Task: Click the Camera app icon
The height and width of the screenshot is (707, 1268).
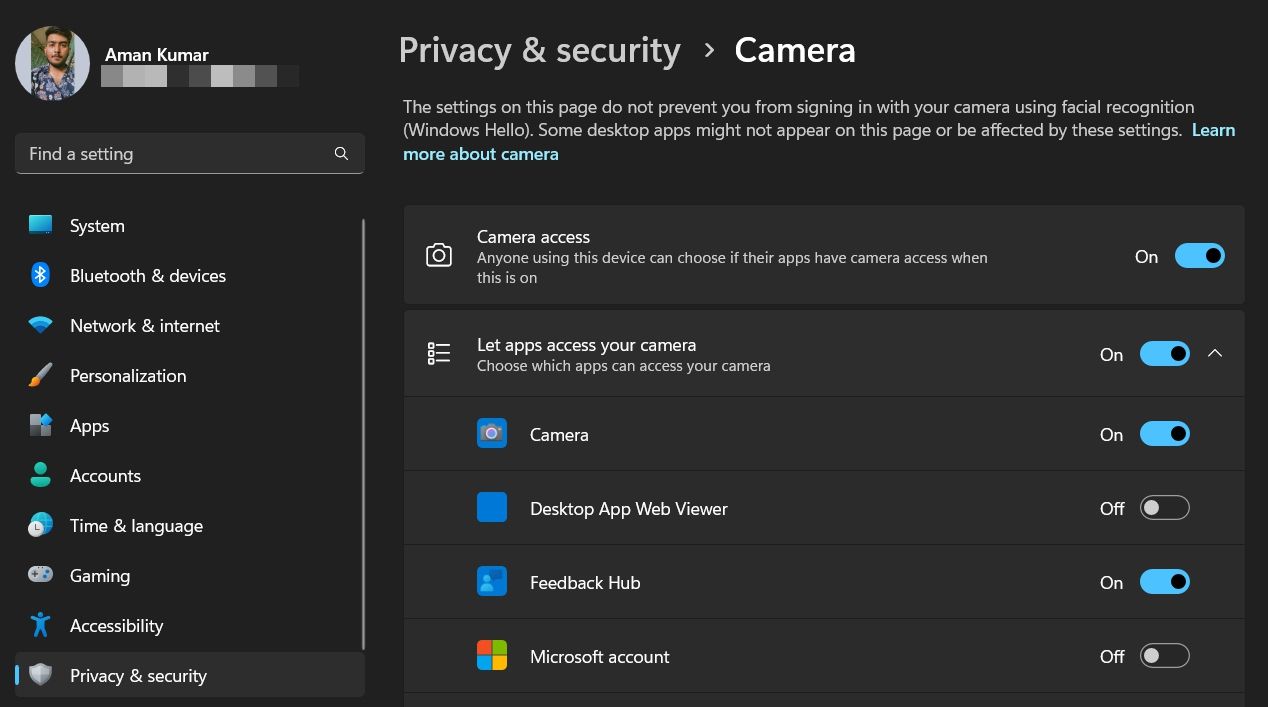Action: coord(492,434)
